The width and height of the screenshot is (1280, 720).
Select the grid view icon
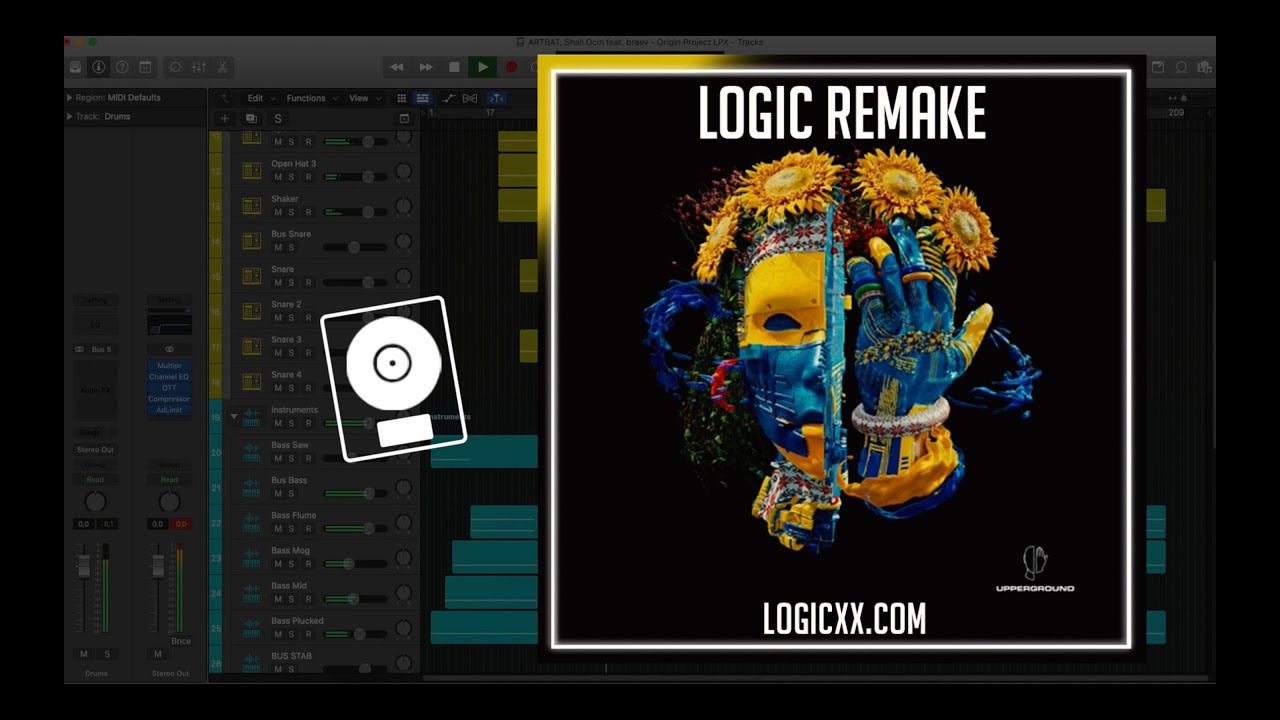point(402,98)
